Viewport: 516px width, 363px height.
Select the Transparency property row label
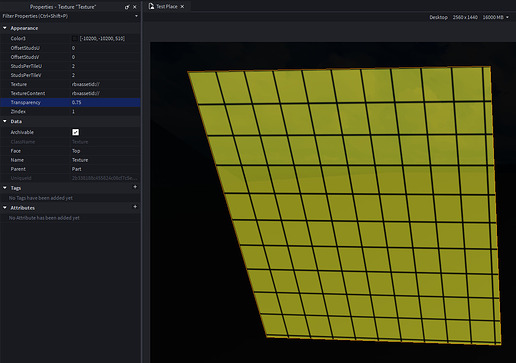tap(26, 102)
